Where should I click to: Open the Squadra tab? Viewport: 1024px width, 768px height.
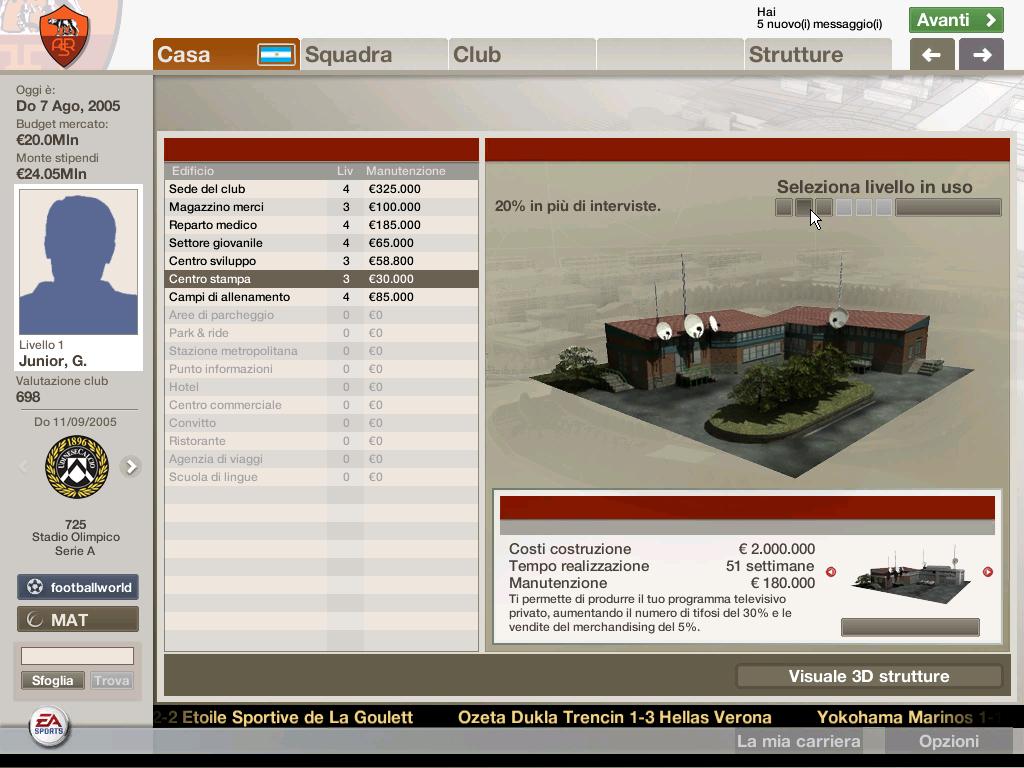click(374, 54)
